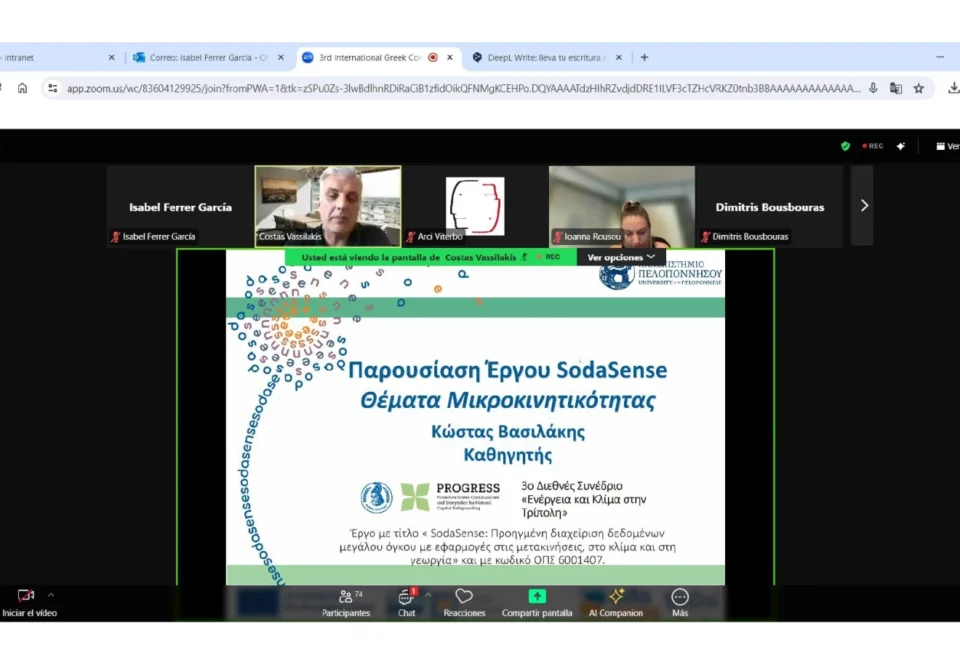Select Arci Viterbo participant tile
960x669 pixels.
tap(475, 206)
